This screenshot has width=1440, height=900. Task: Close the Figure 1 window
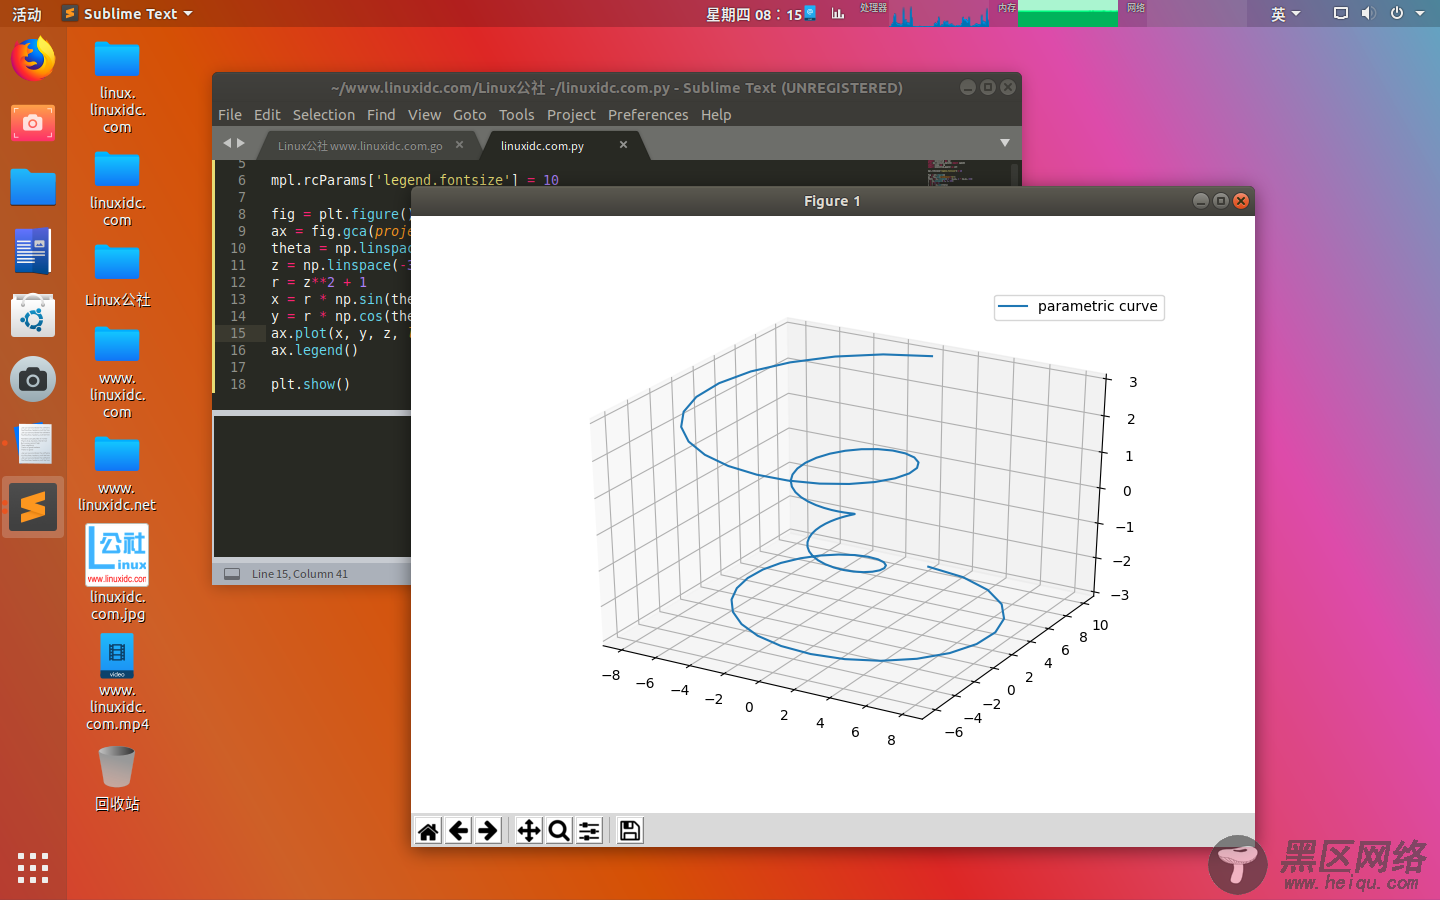pyautogui.click(x=1241, y=201)
